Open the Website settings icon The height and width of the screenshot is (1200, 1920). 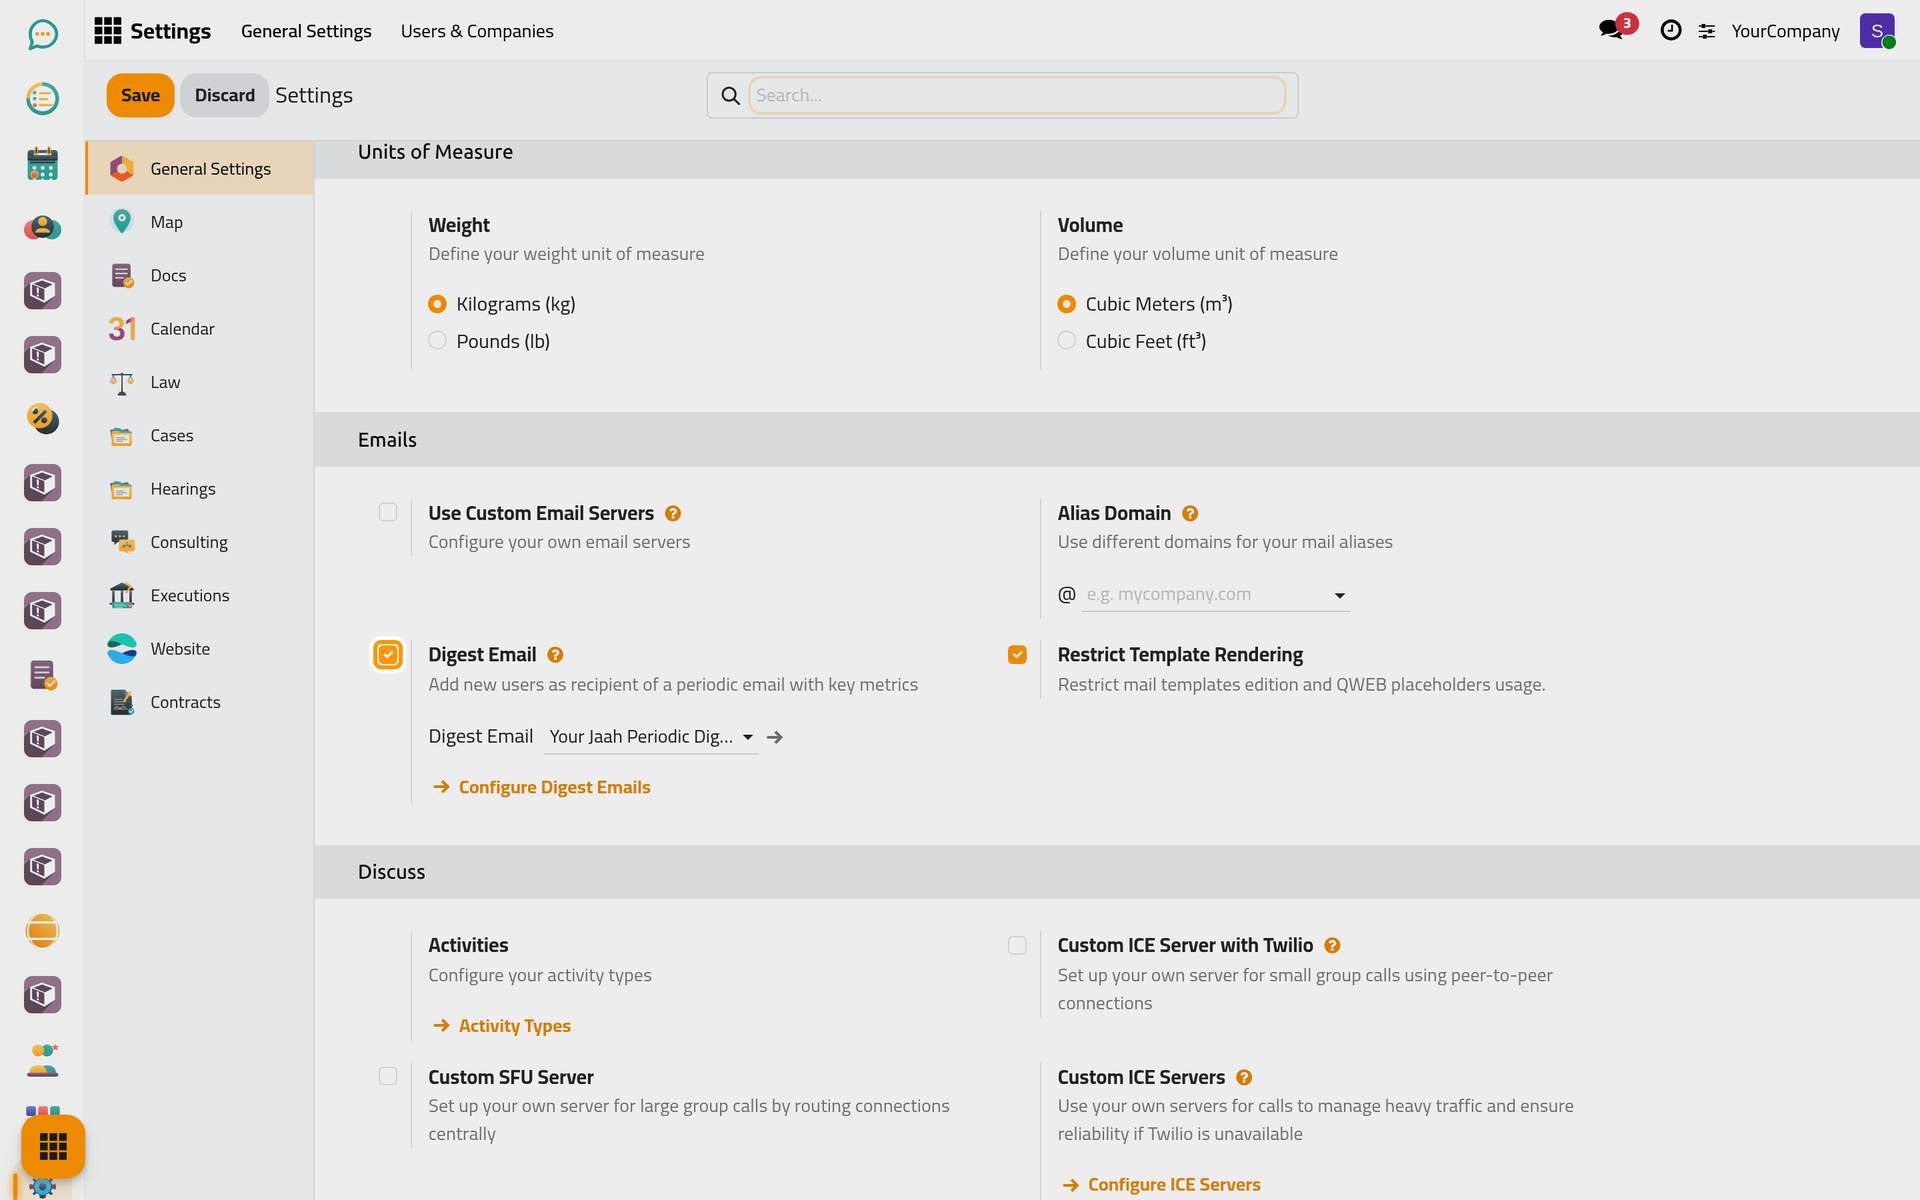tap(122, 648)
